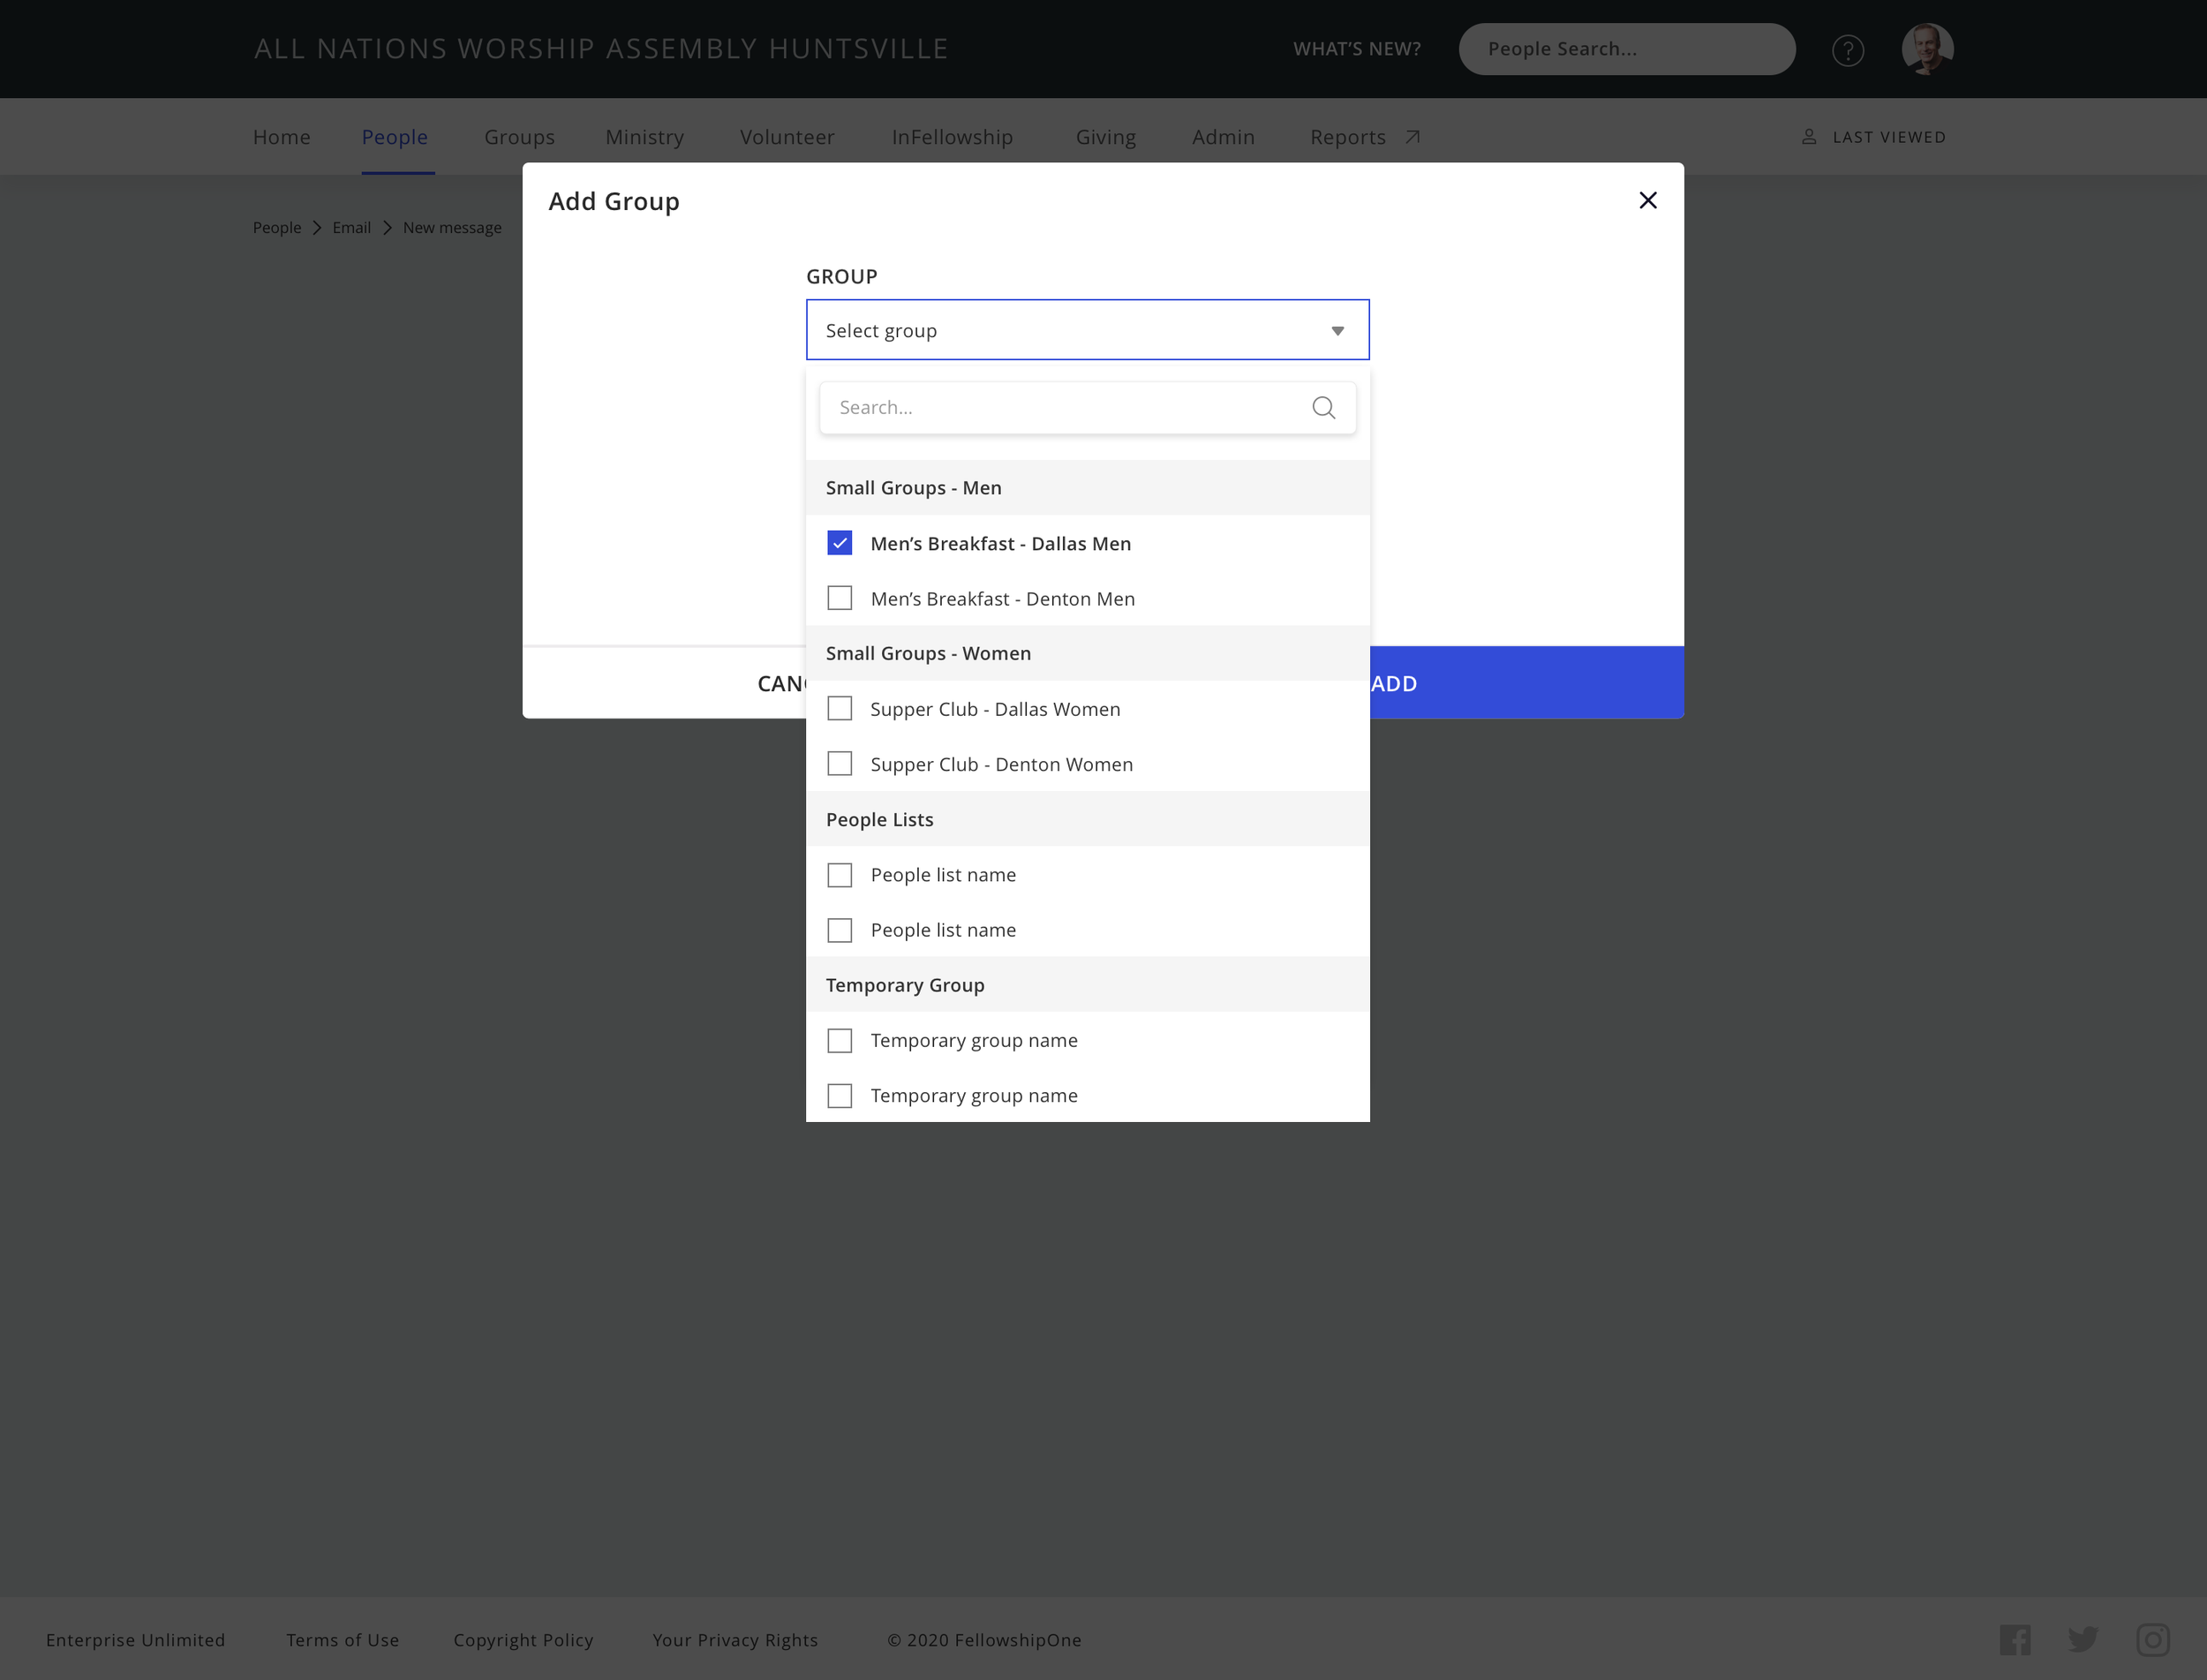
Task: Enable the first Temporary group name checkbox
Action: (x=840, y=1040)
